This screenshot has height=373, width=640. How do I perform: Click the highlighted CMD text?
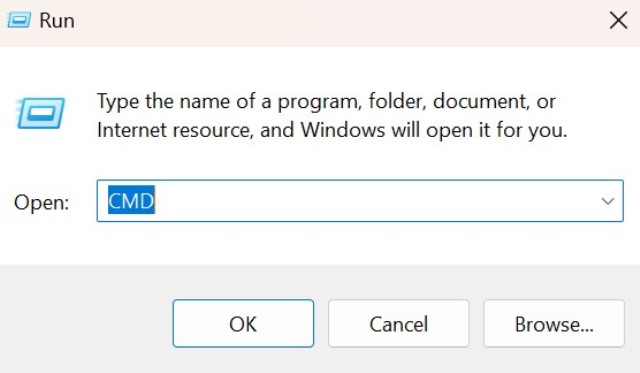(x=131, y=200)
